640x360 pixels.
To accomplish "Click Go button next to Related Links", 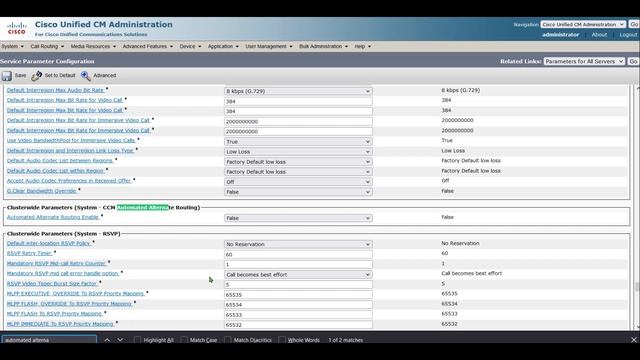I will (x=633, y=61).
